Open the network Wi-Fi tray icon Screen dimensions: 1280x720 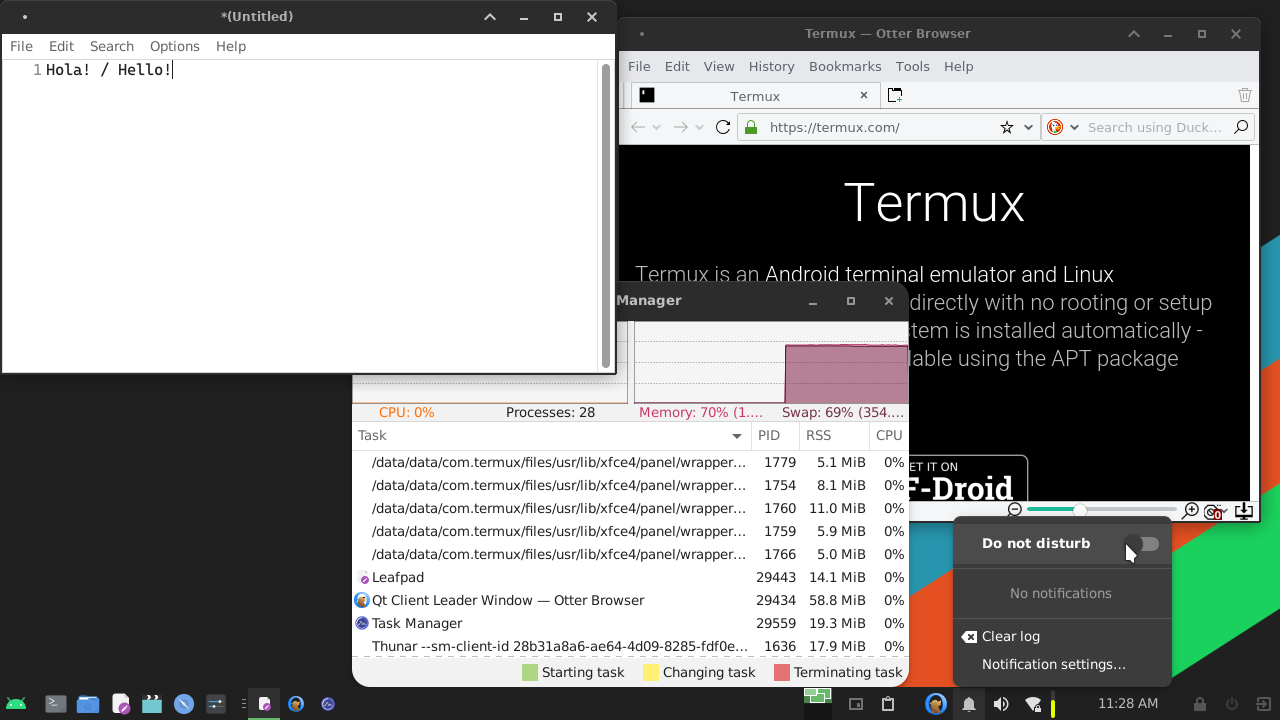(1034, 704)
